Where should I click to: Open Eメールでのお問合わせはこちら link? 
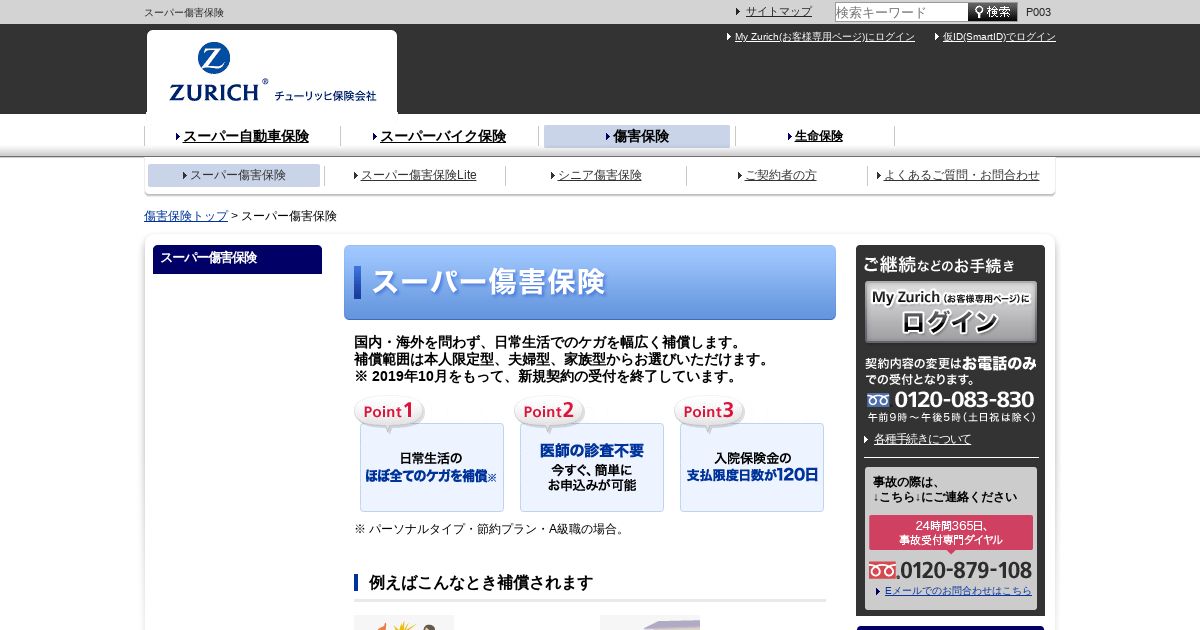[x=958, y=591]
